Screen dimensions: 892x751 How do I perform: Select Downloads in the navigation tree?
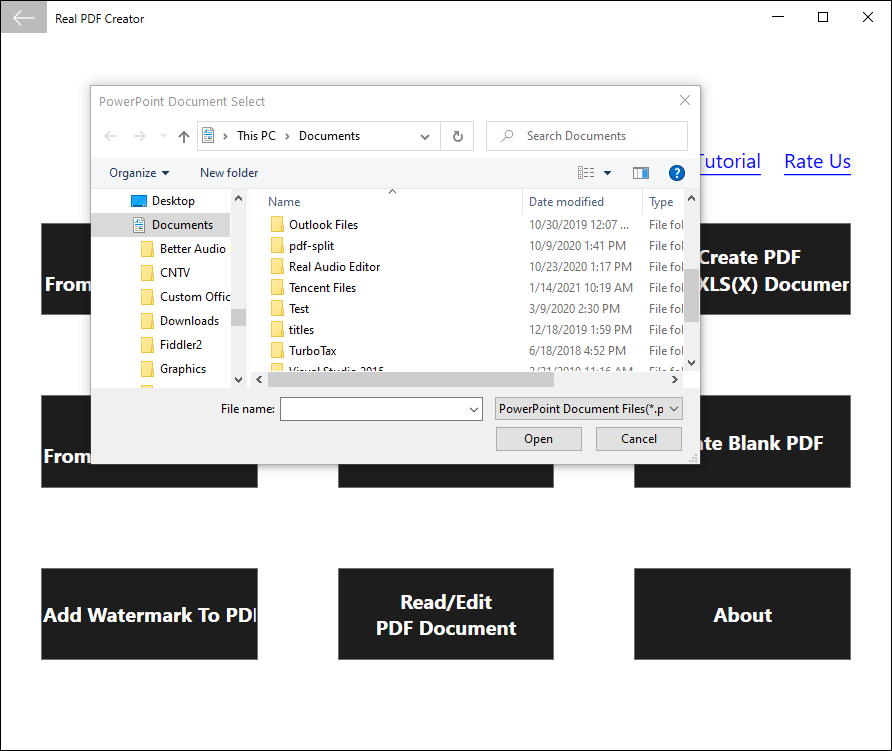pos(189,321)
